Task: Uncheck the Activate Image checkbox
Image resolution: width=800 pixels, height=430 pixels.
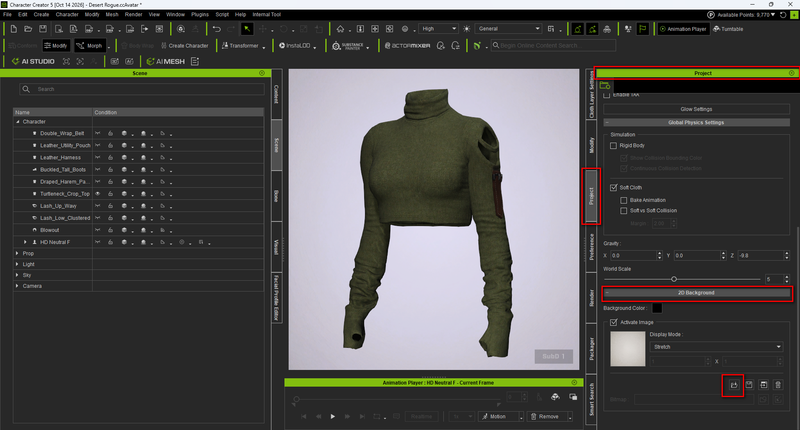Action: pyautogui.click(x=613, y=322)
